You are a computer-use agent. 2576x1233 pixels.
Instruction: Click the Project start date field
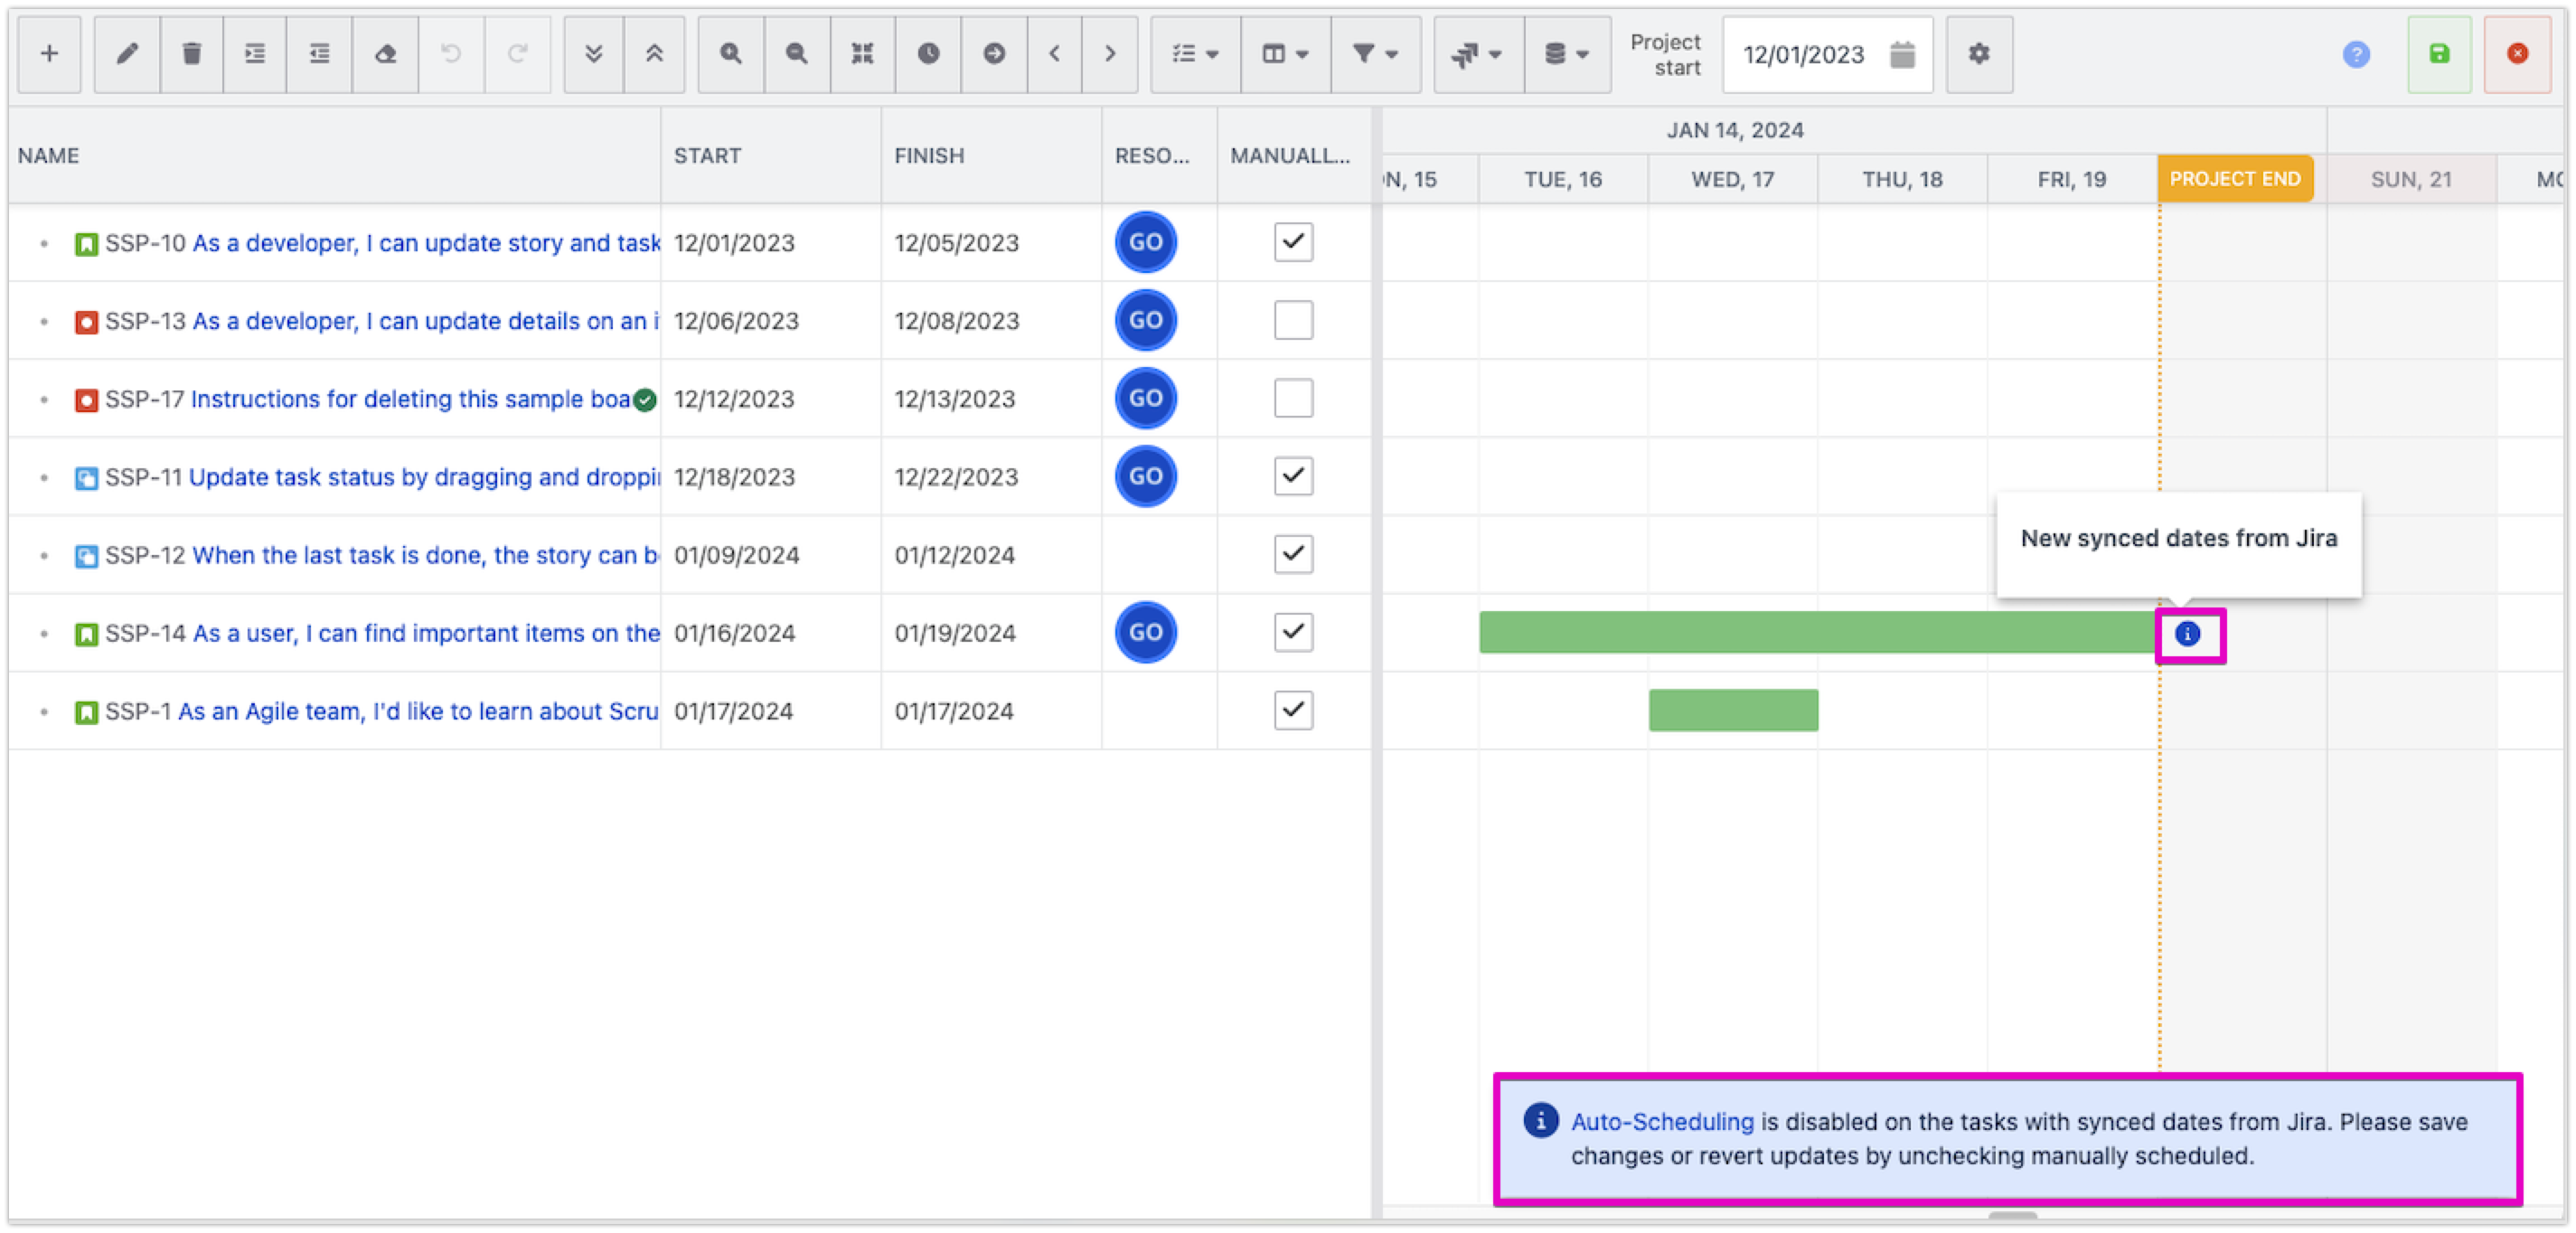click(x=1804, y=55)
